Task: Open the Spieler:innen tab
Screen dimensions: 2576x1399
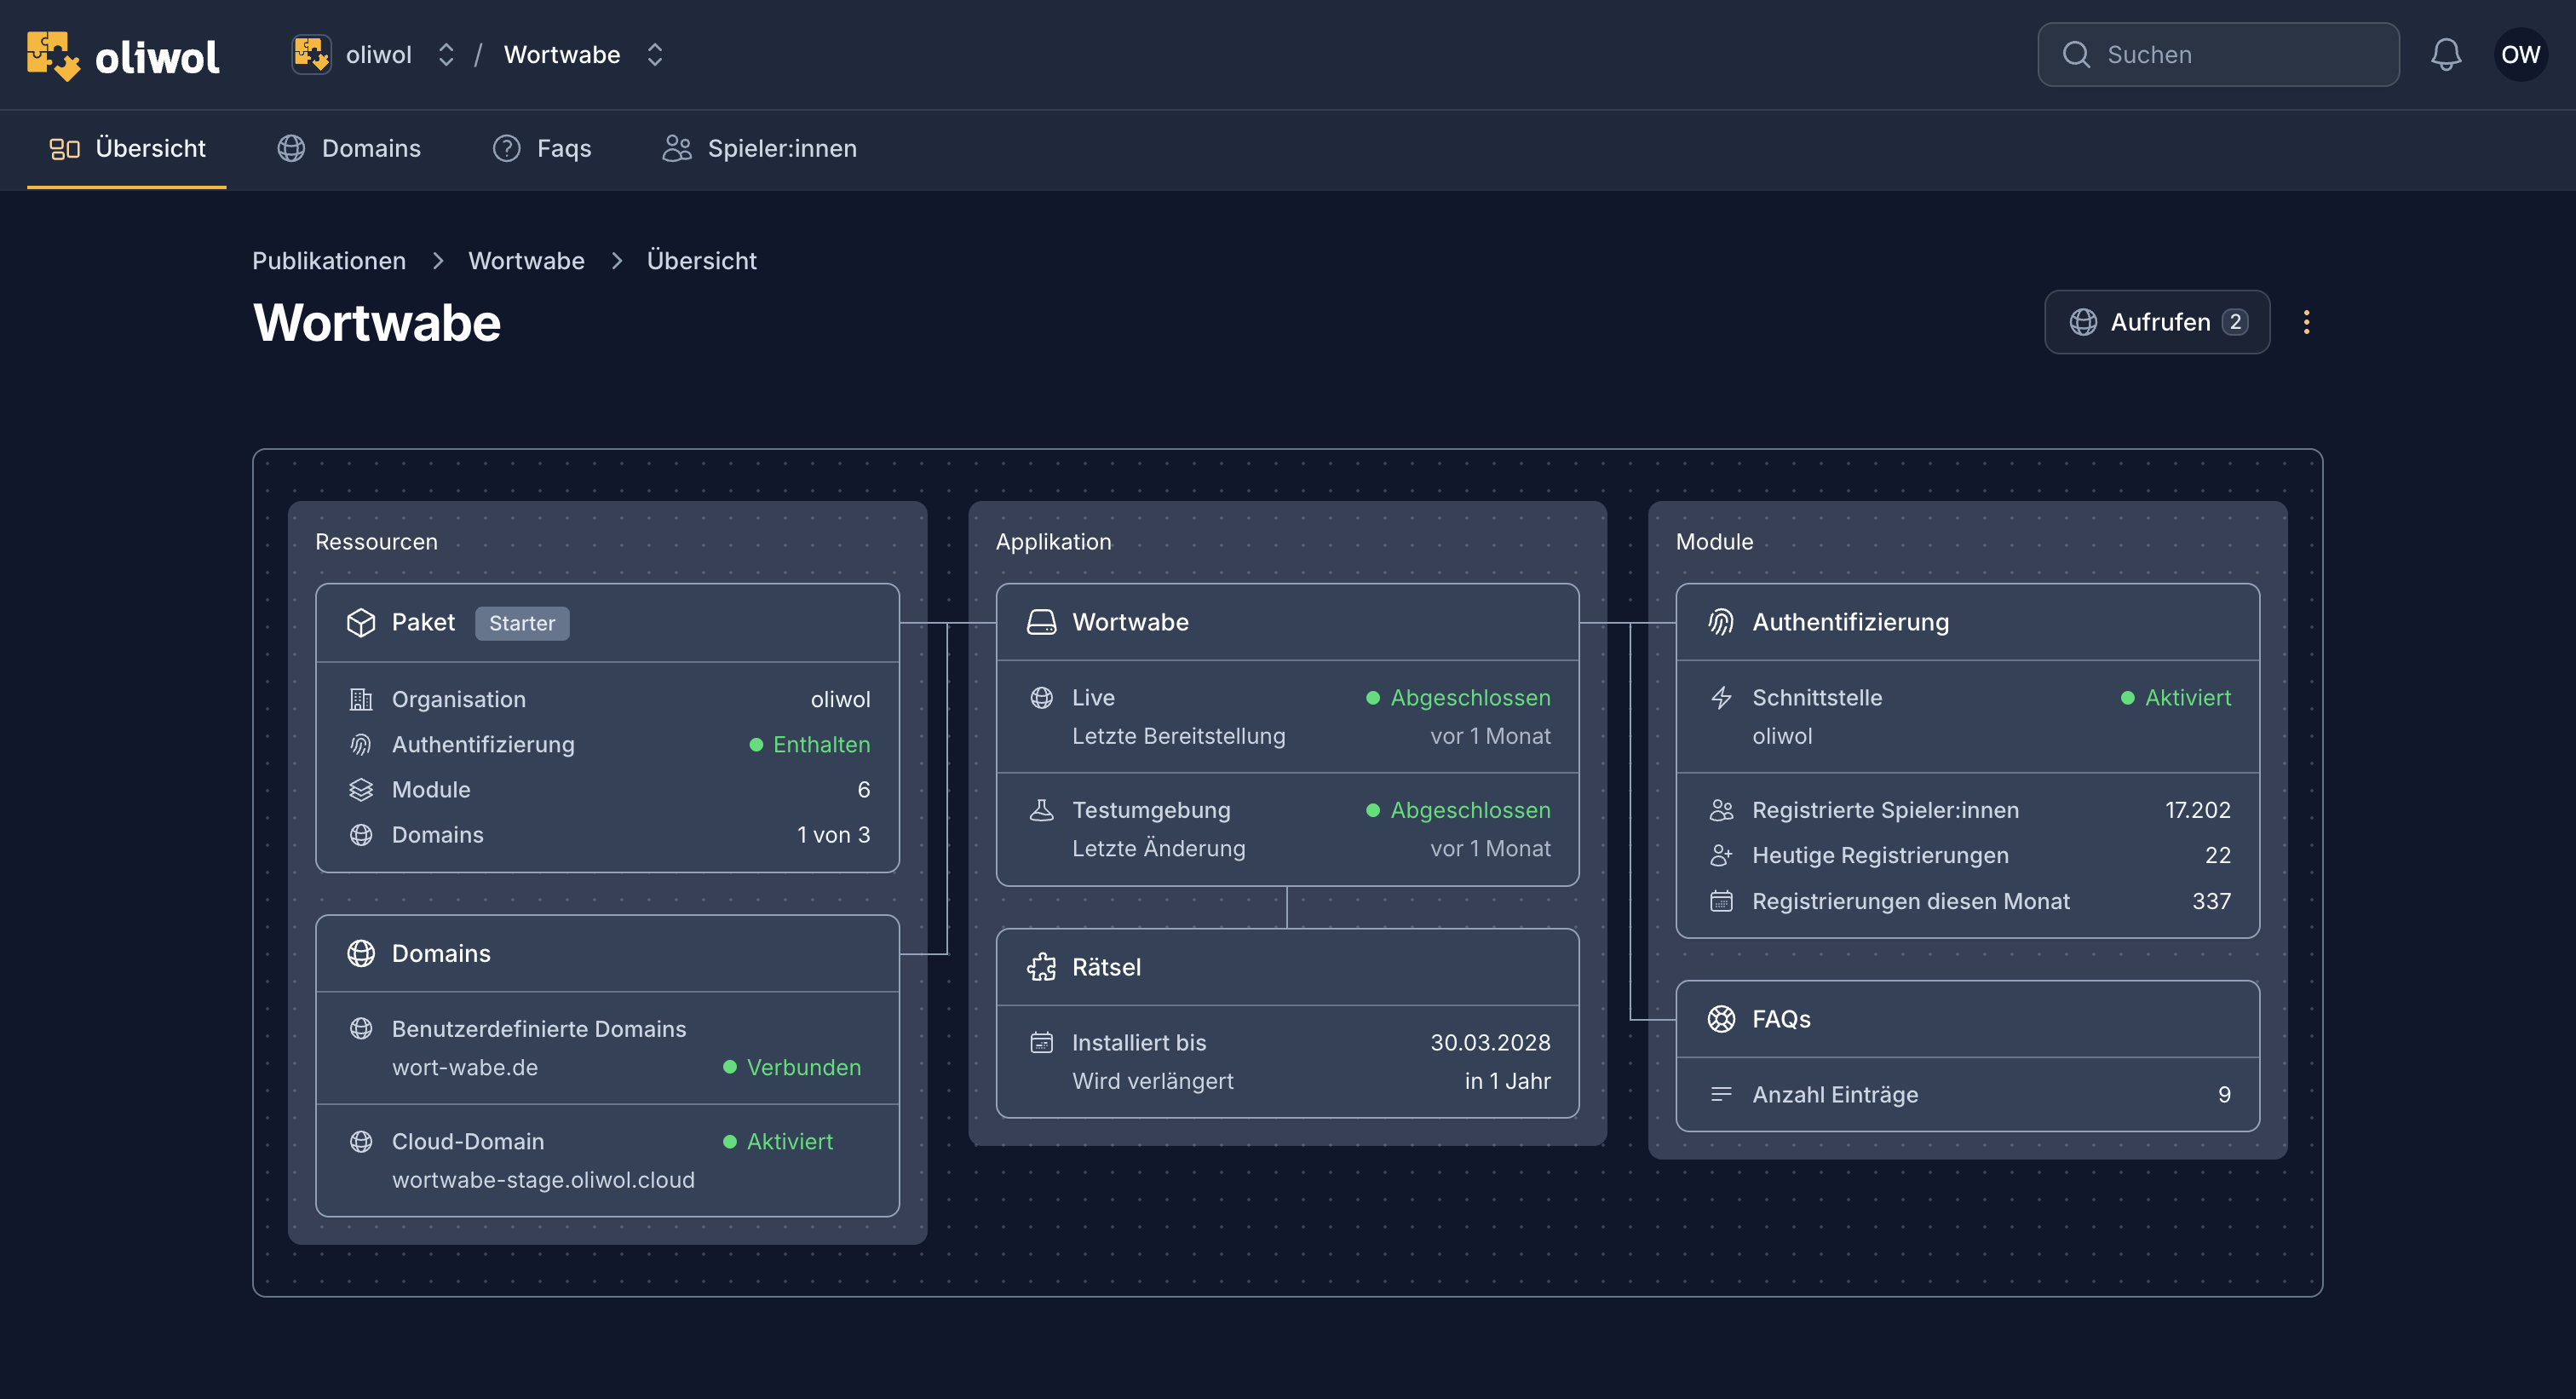Action: (x=759, y=148)
